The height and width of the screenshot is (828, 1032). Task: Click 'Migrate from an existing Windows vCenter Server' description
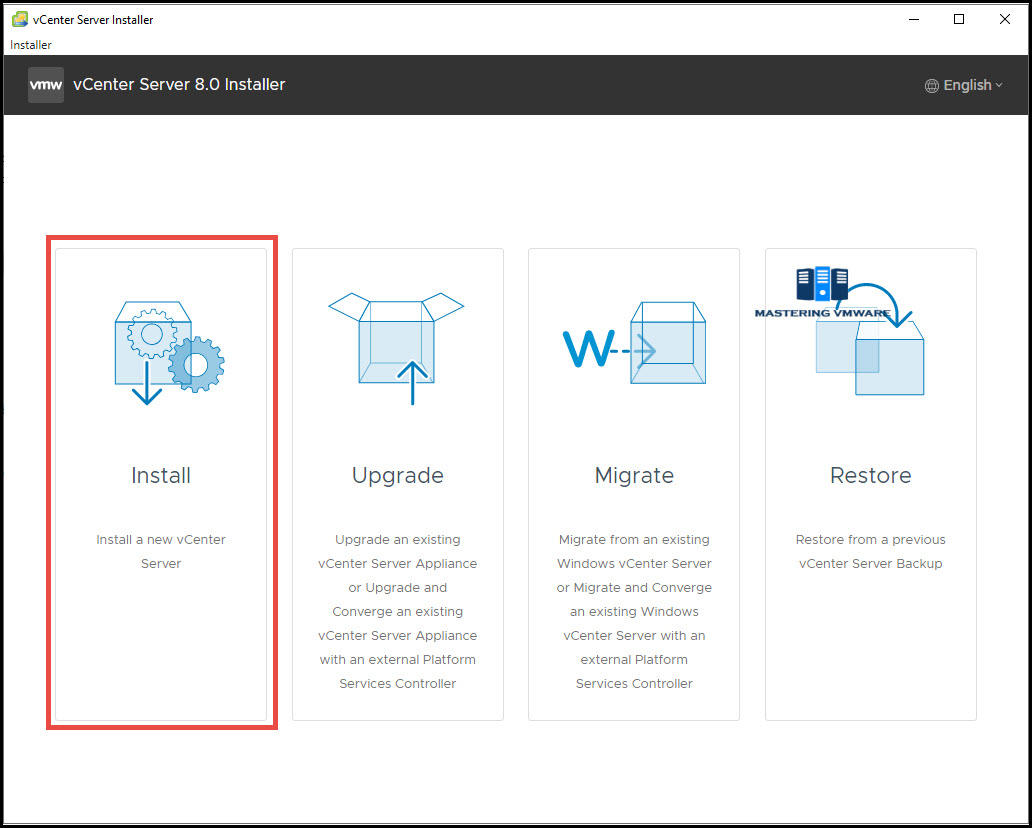pos(634,611)
